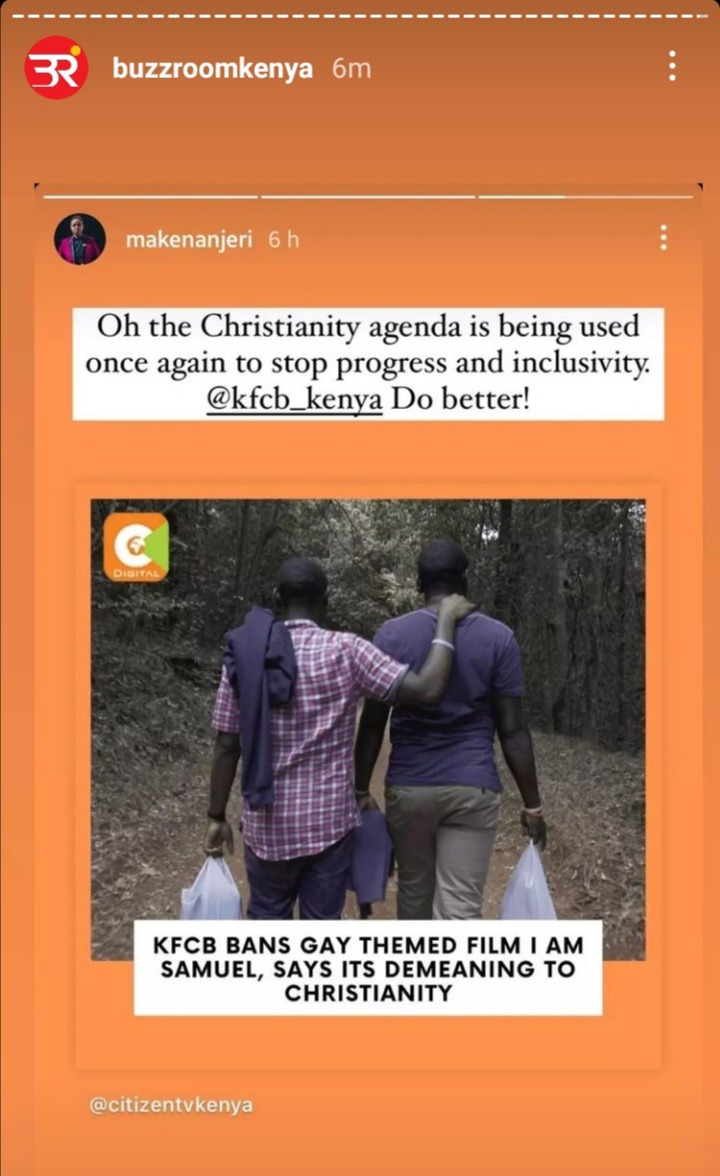Tap the dashed top story progress bar
The width and height of the screenshot is (720, 1176).
point(360,16)
